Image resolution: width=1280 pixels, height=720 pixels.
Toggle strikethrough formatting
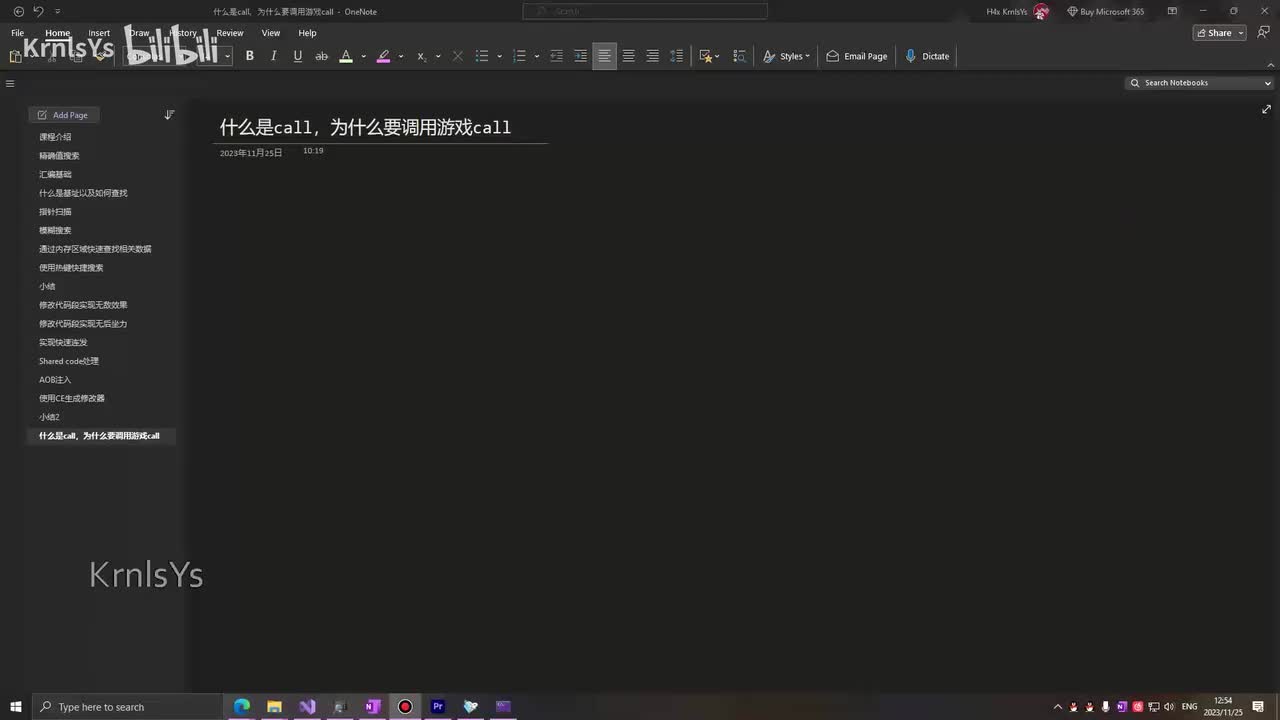coord(321,56)
